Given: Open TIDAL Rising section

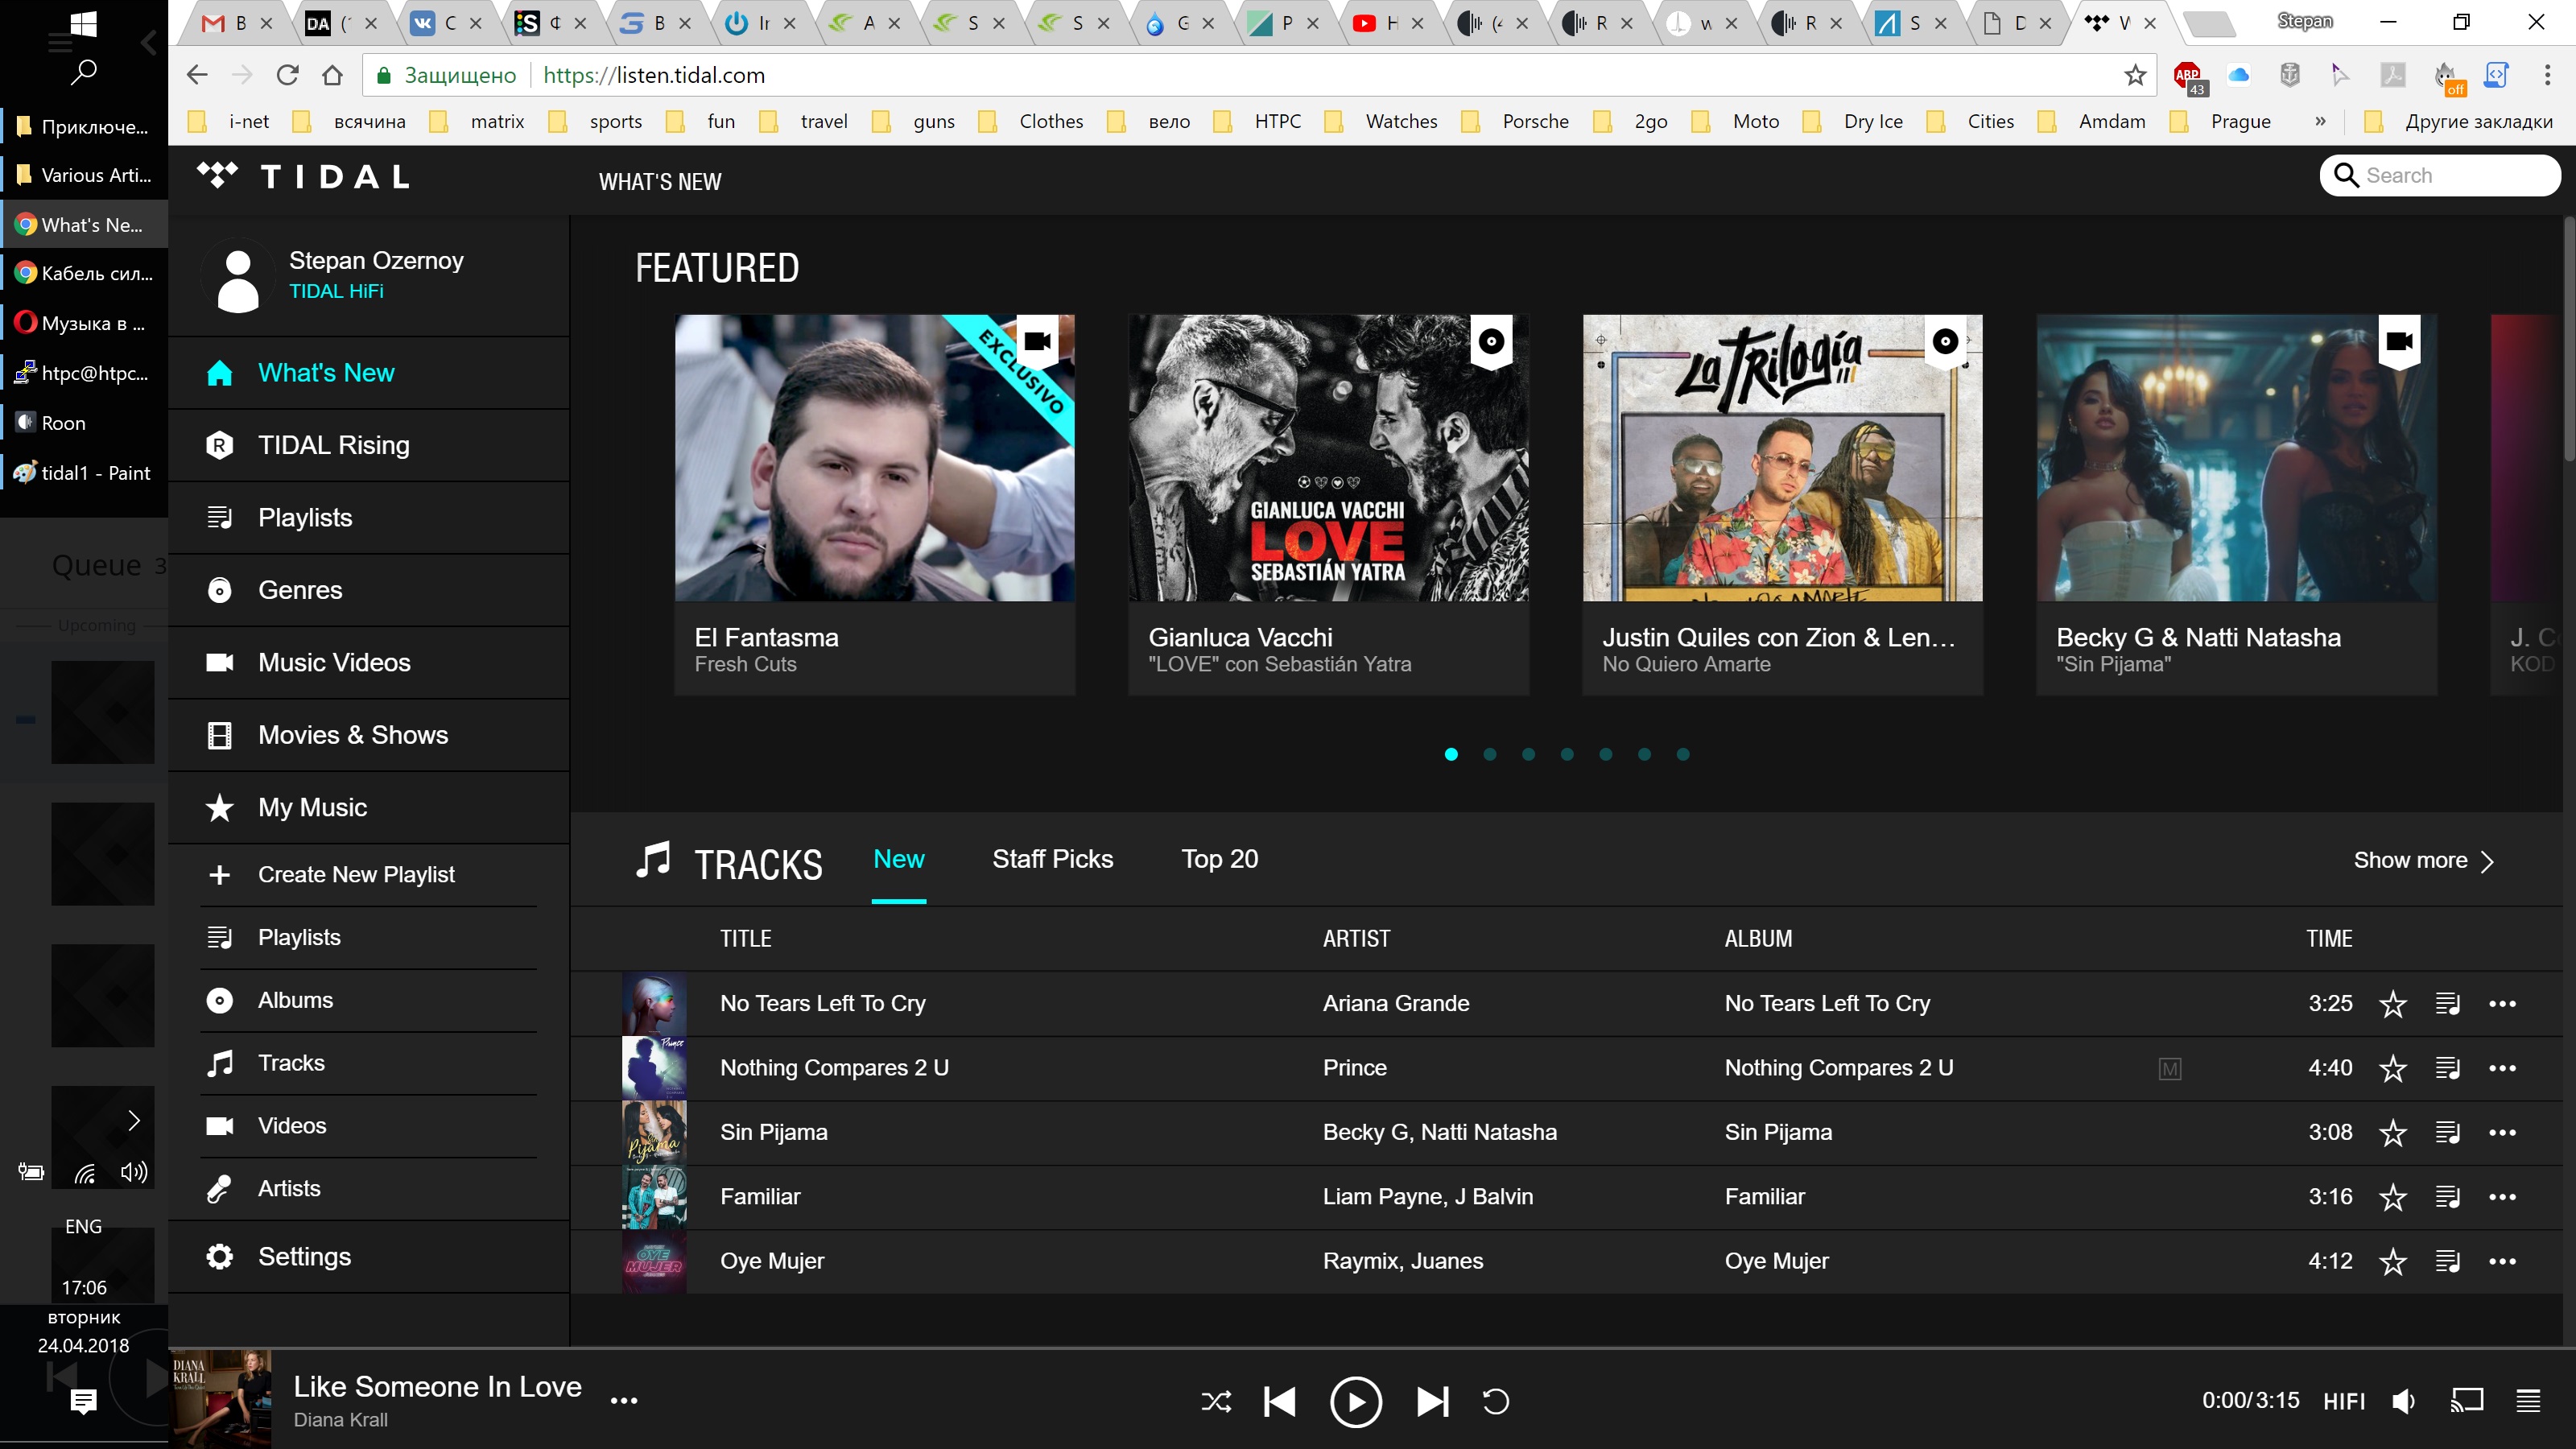Looking at the screenshot, I should click(x=368, y=445).
